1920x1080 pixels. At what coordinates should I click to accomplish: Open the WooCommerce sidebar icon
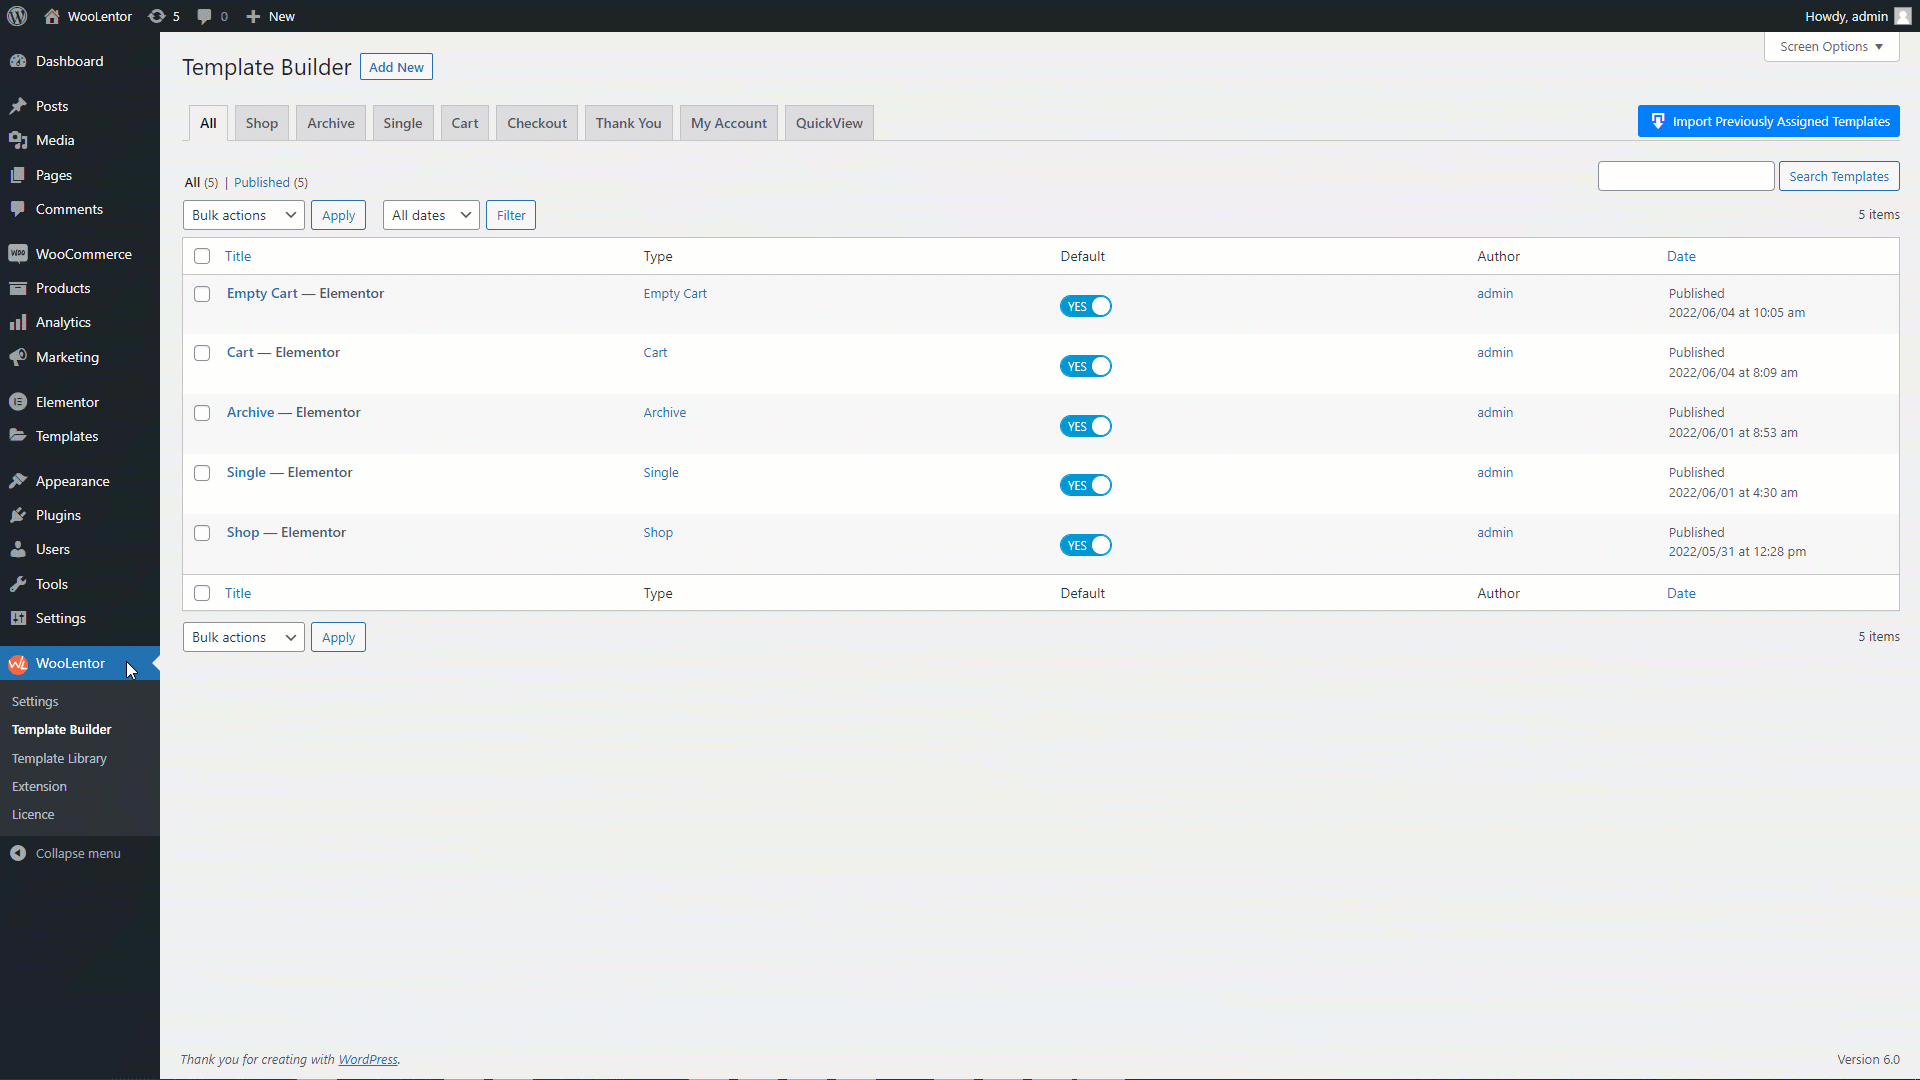click(x=19, y=253)
